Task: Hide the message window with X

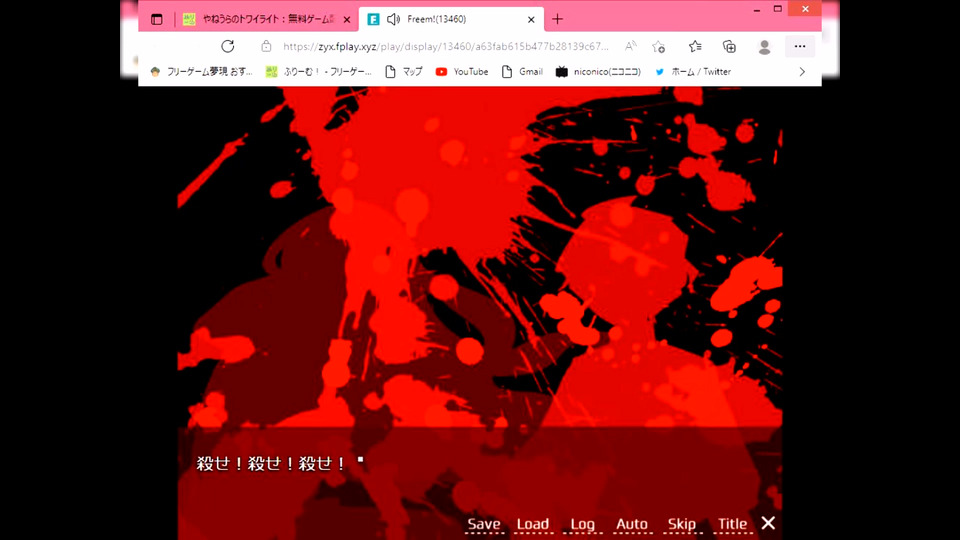Action: [768, 523]
